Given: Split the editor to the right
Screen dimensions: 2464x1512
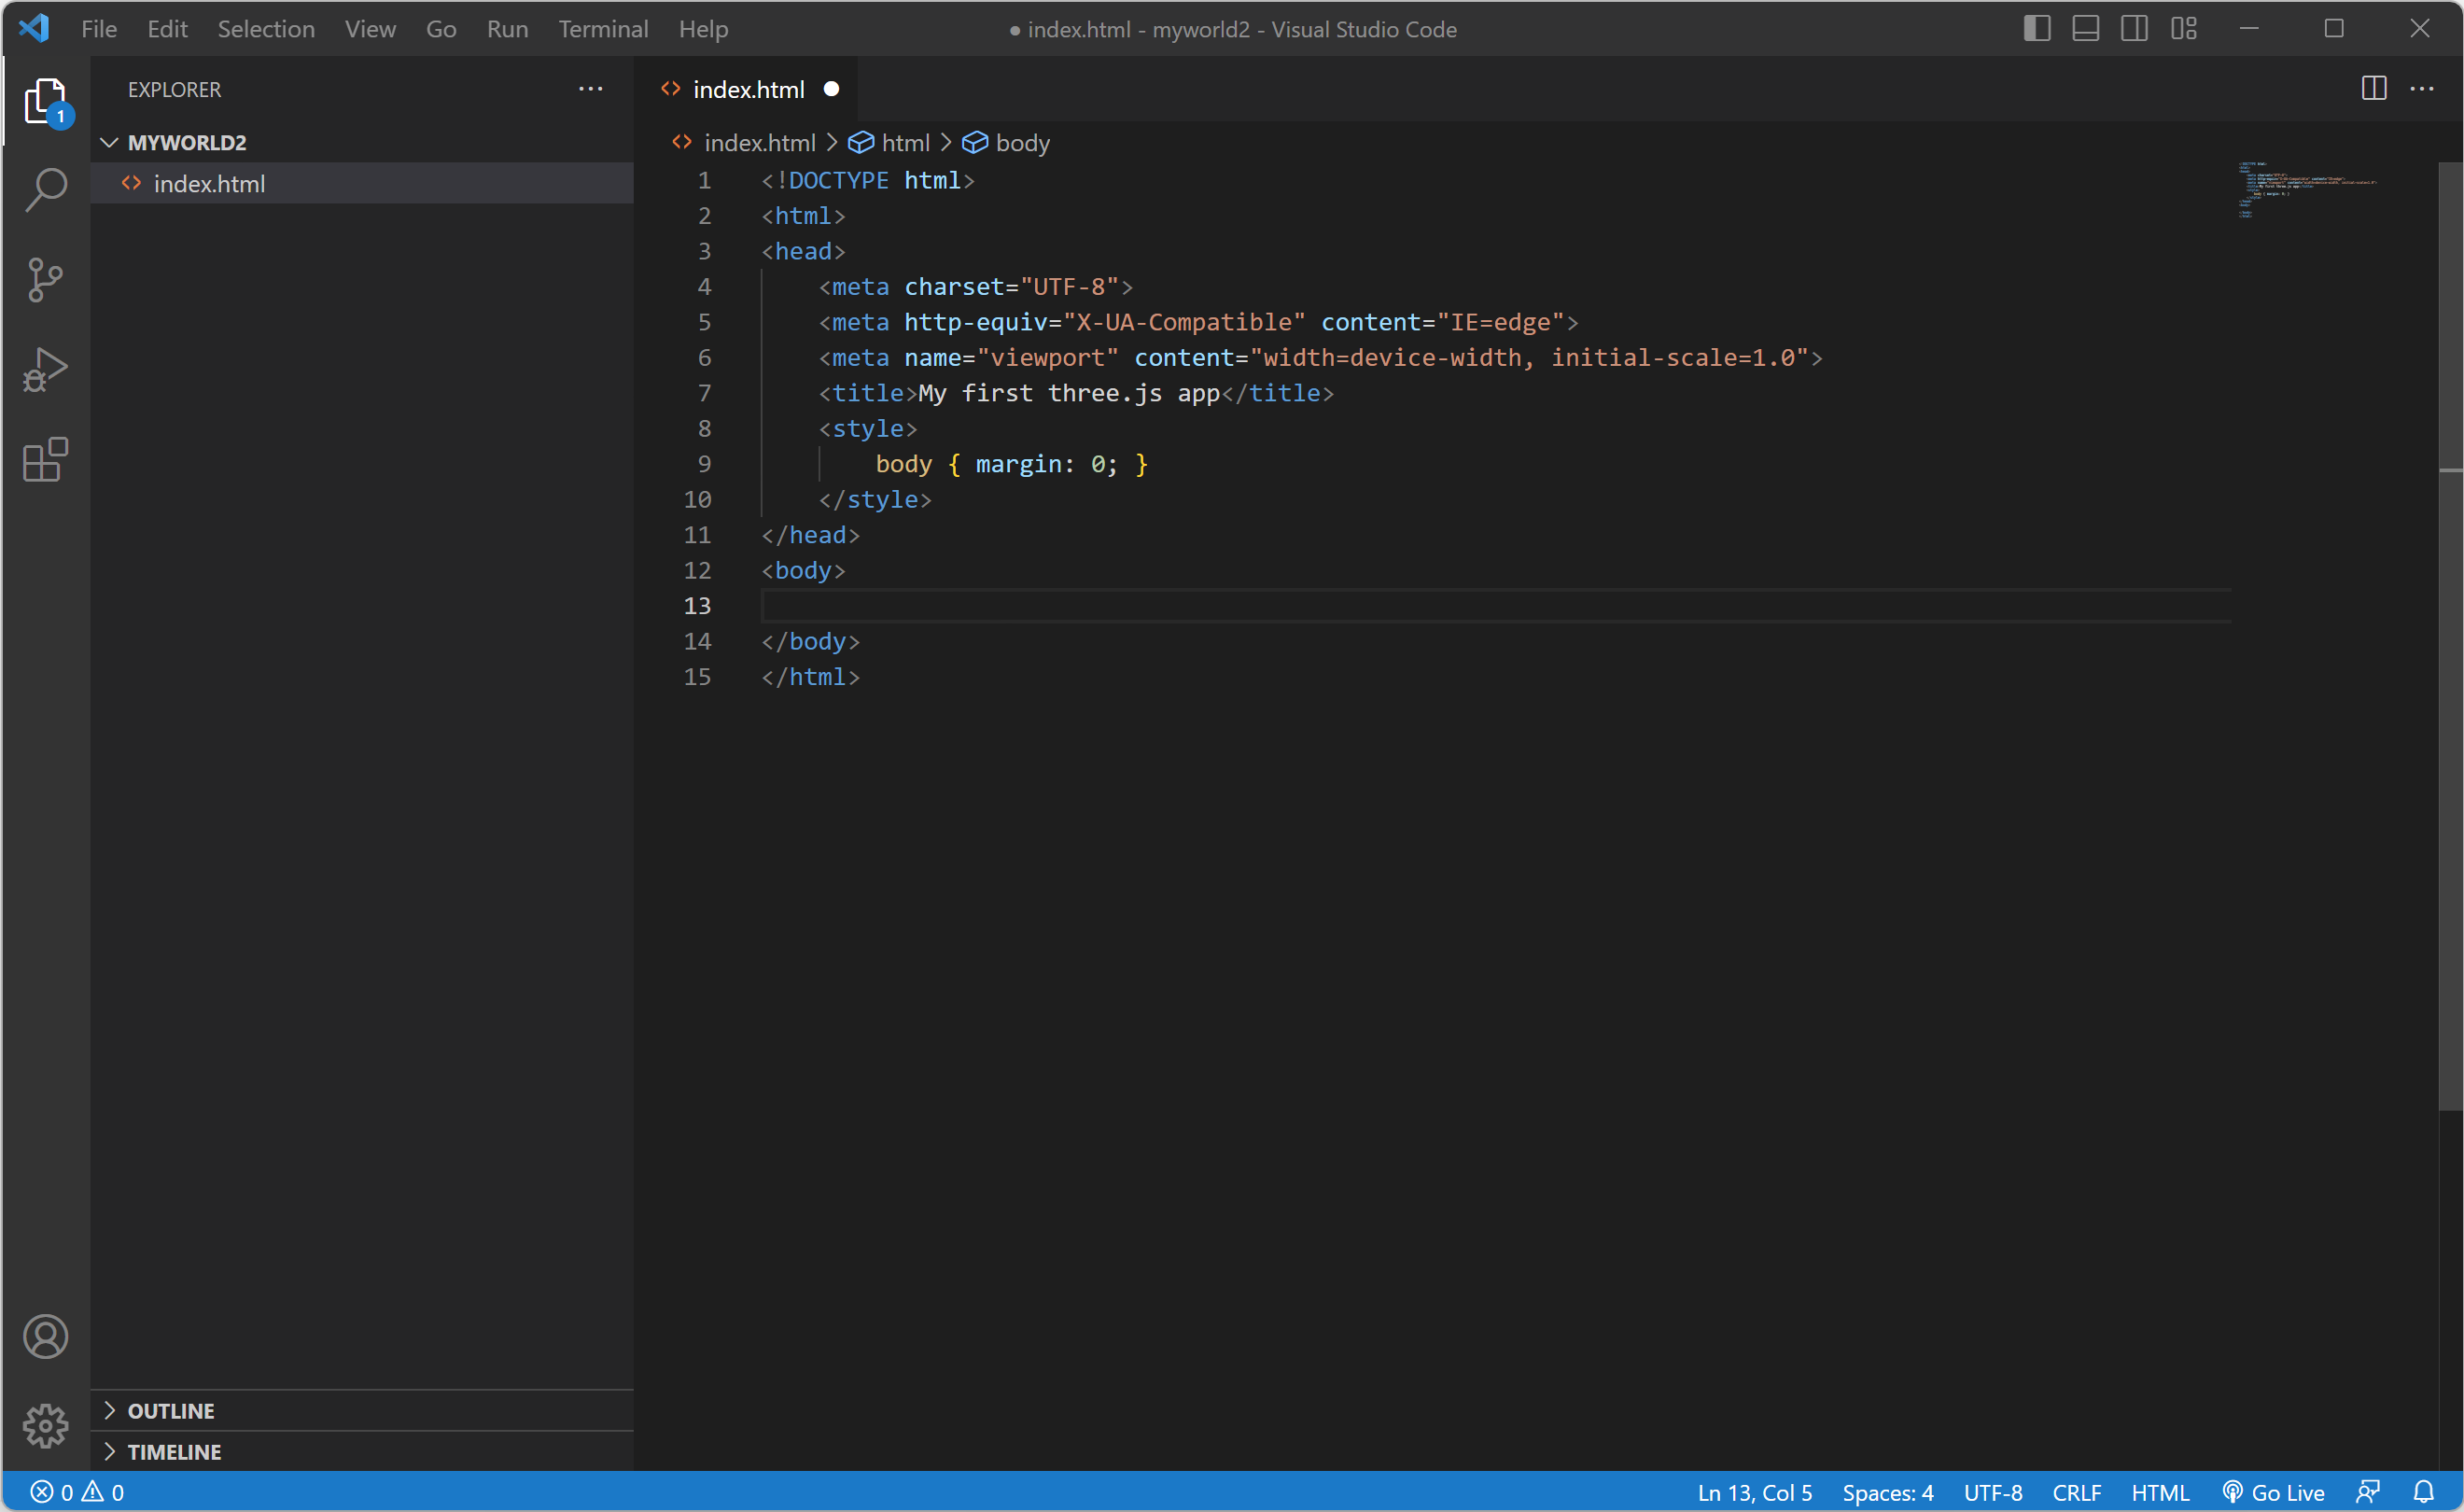Looking at the screenshot, I should pyautogui.click(x=2373, y=89).
